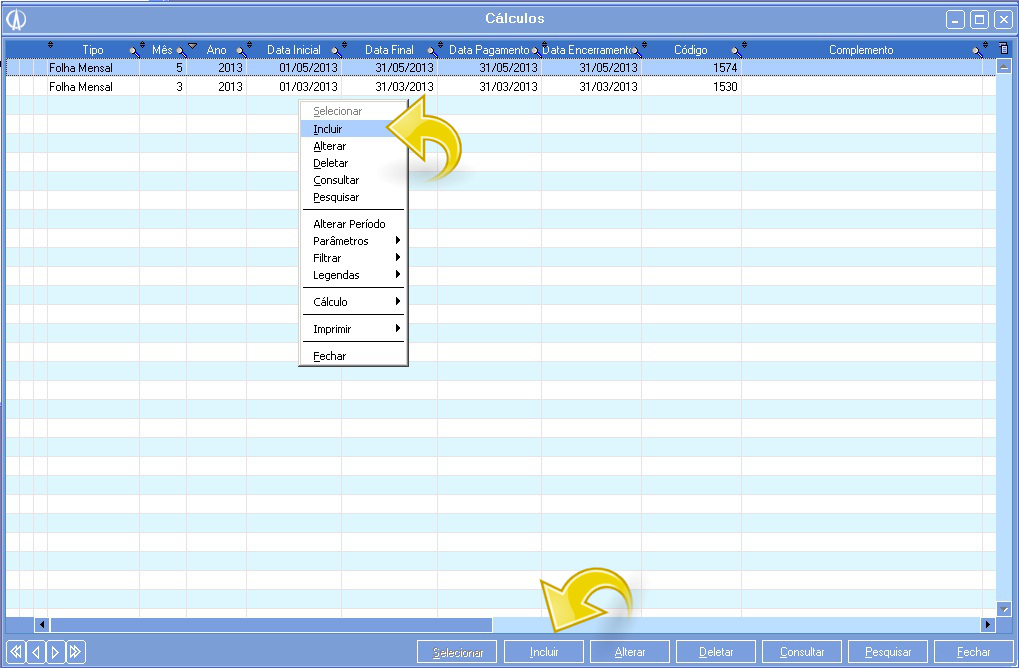This screenshot has width=1019, height=668.
Task: Search Data Pagamento column with magnifier
Action: (x=536, y=51)
